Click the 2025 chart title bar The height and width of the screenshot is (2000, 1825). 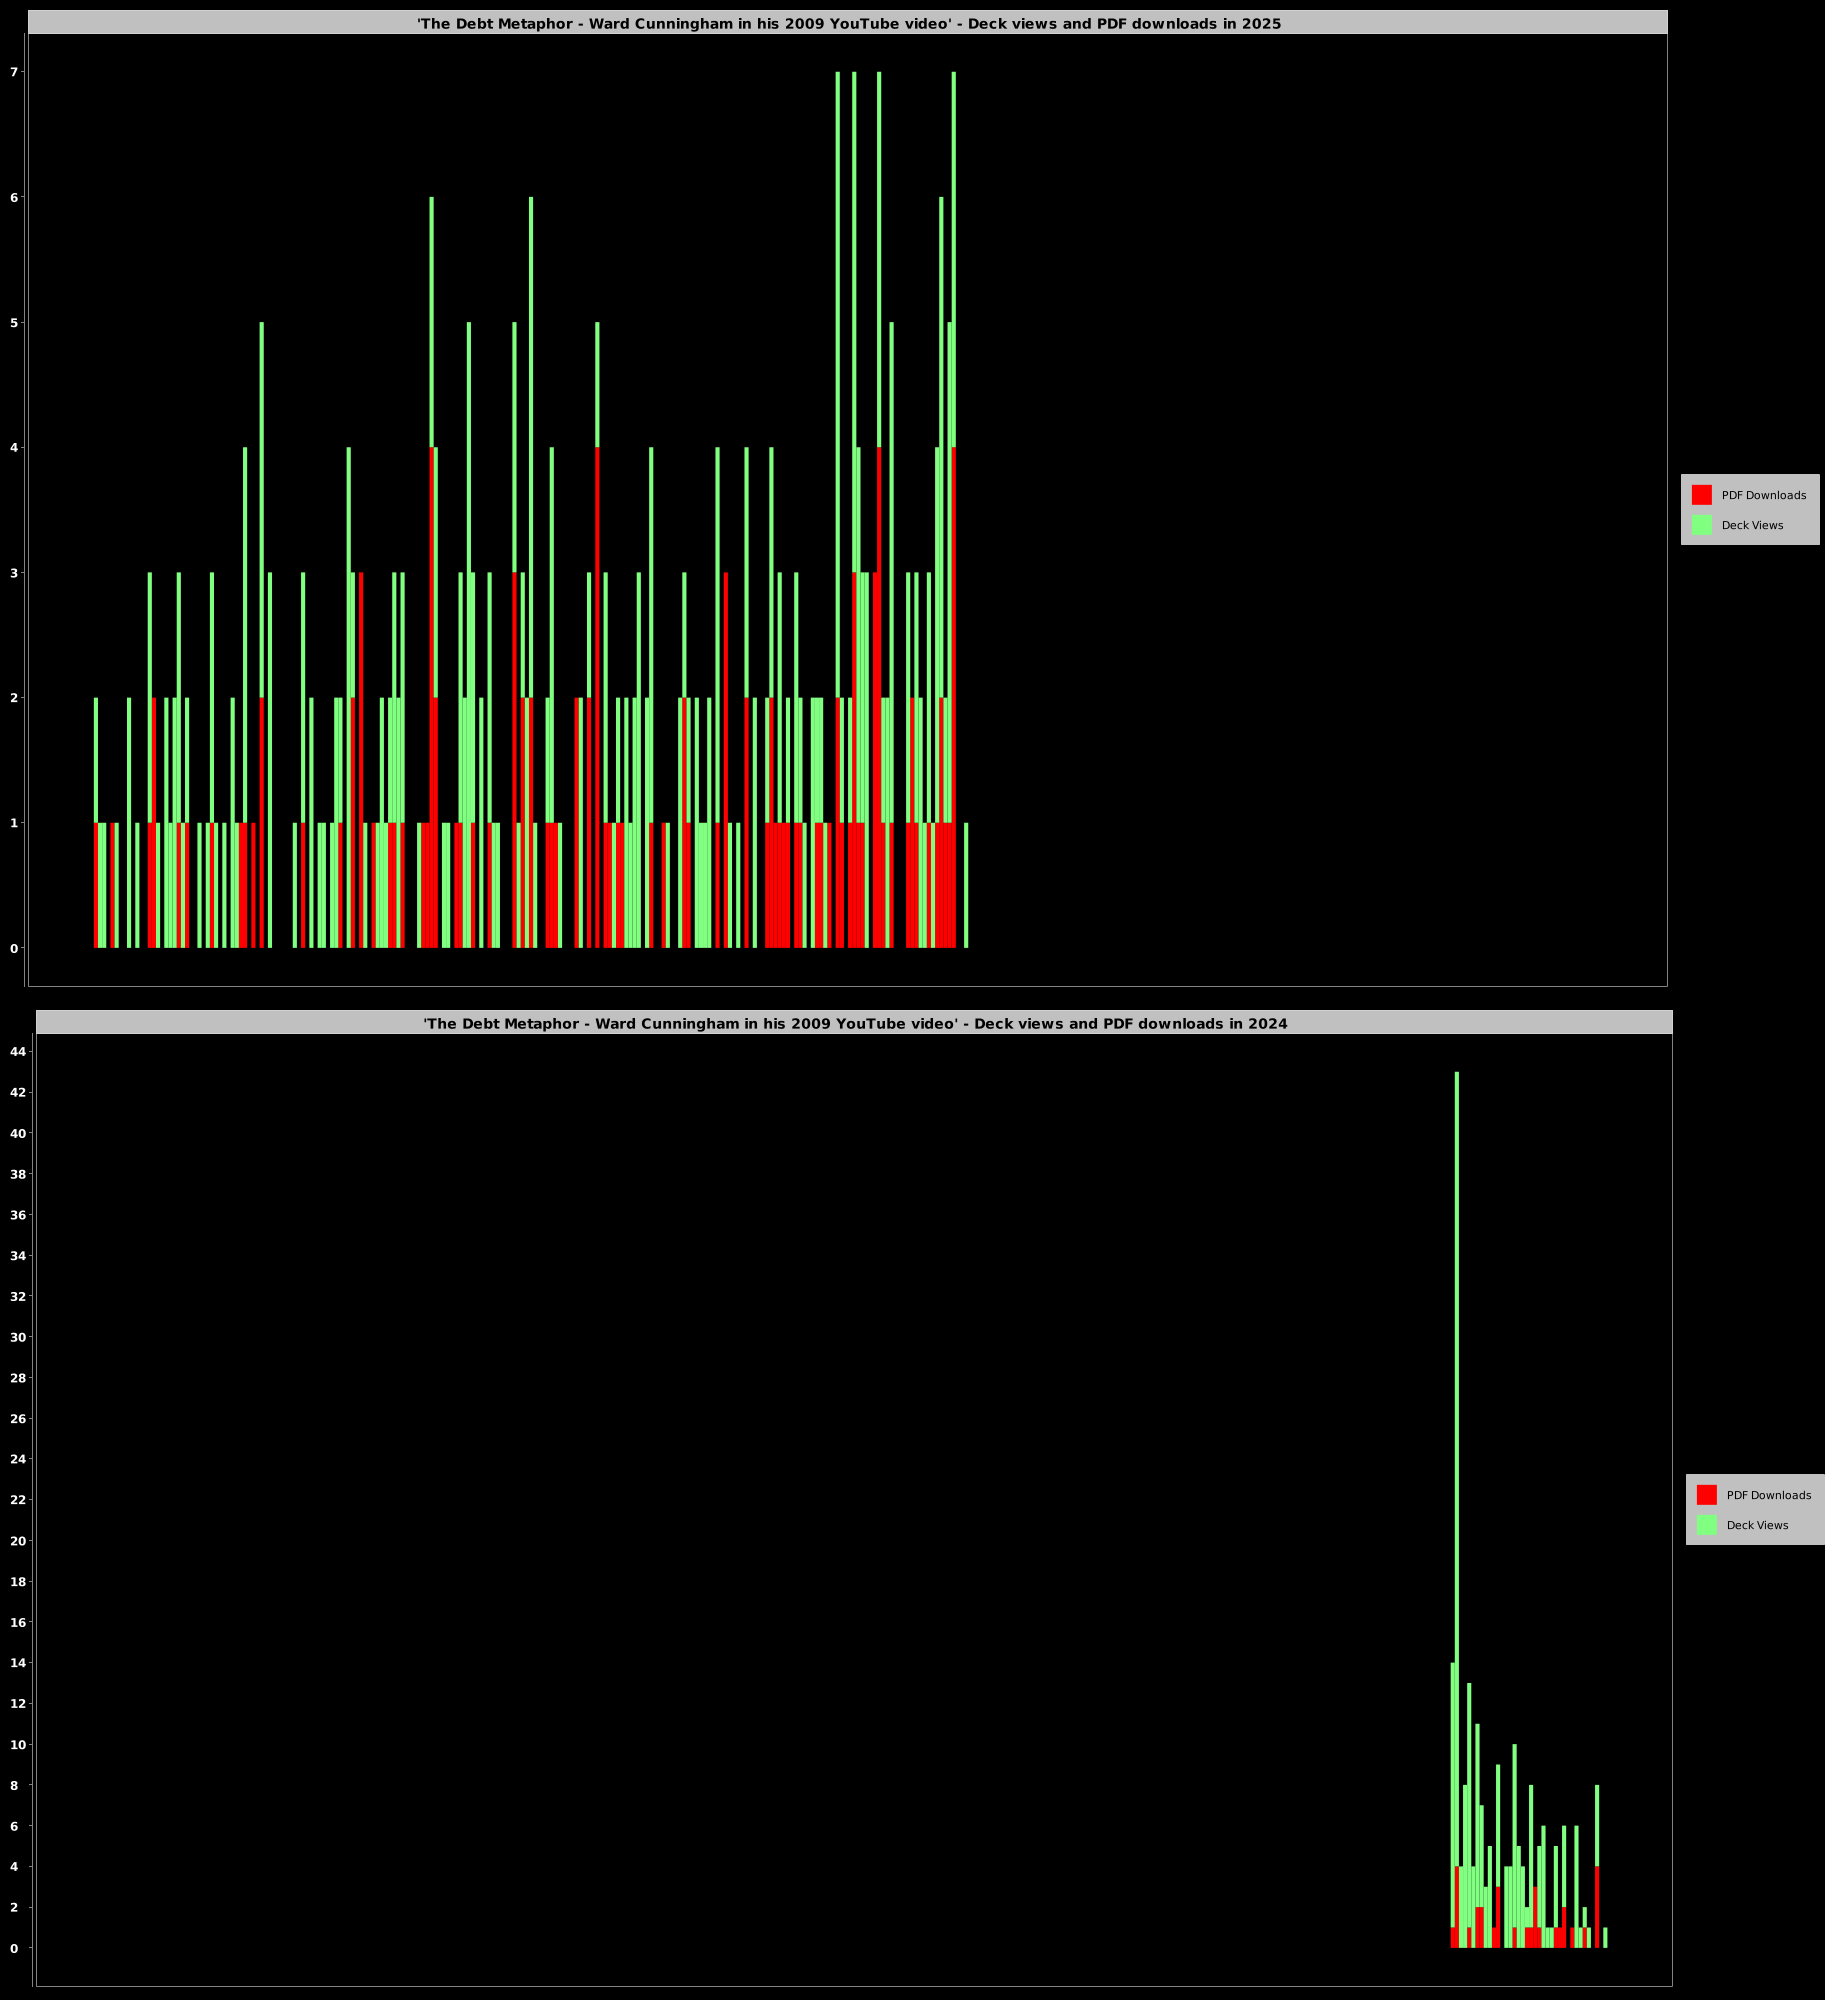(848, 23)
